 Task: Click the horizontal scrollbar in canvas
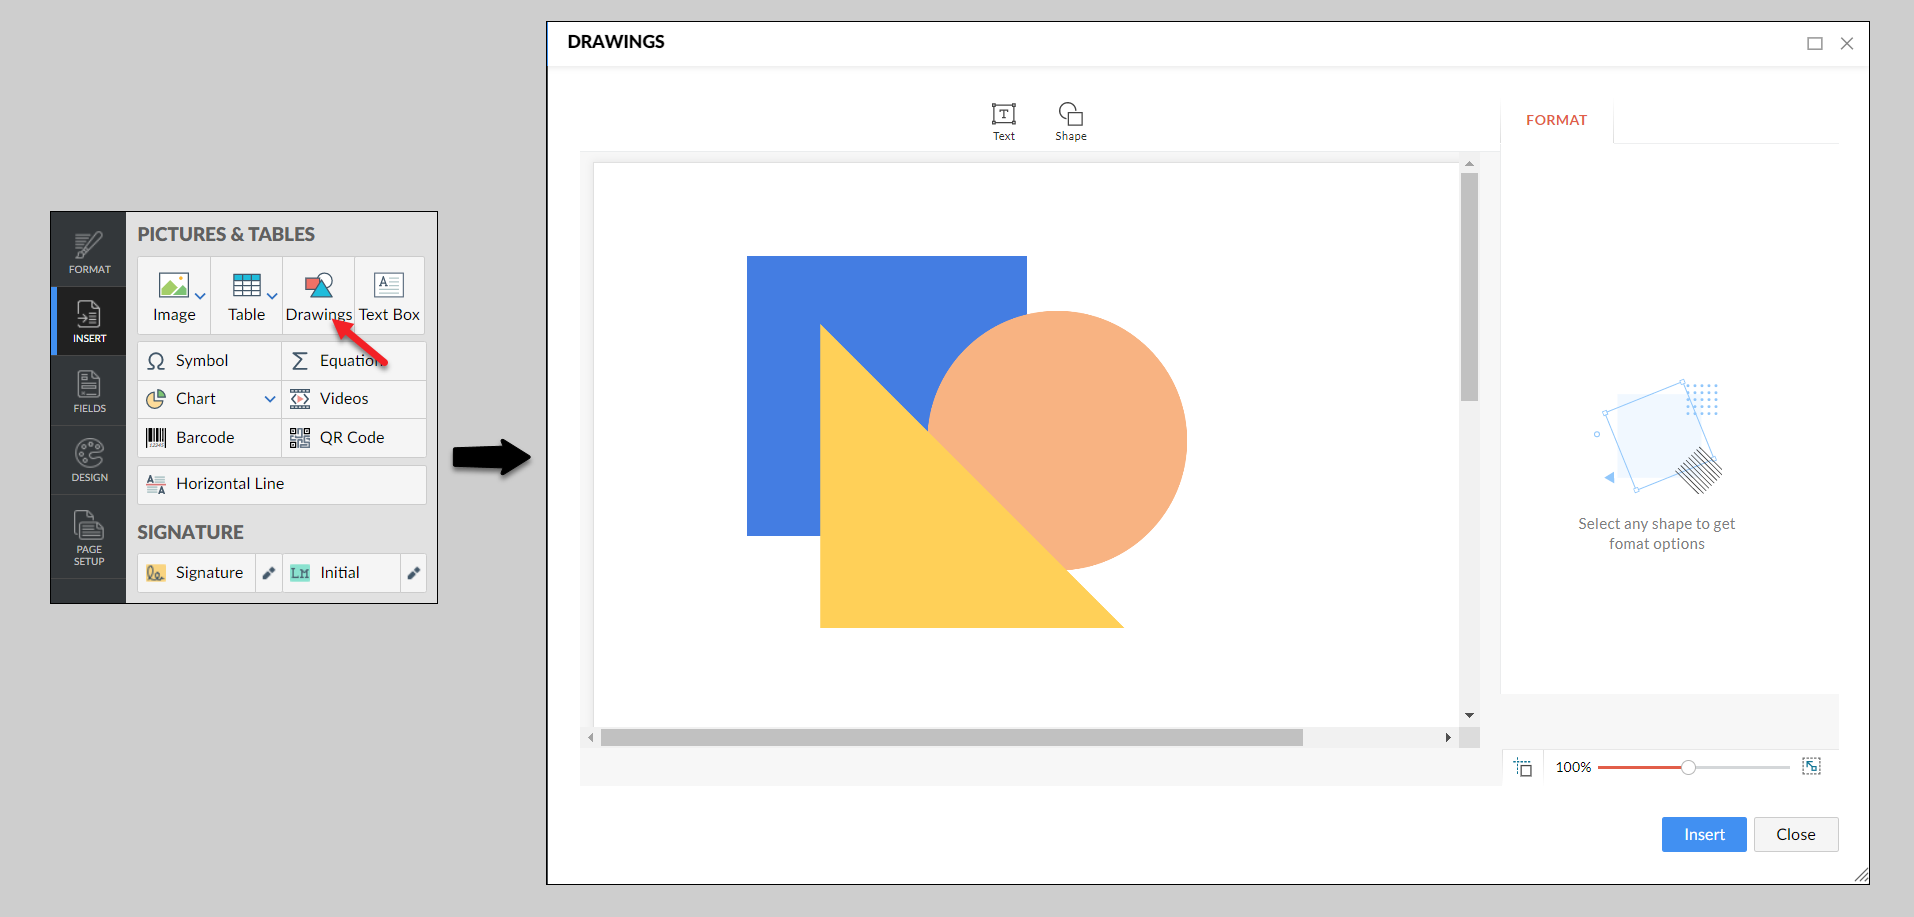point(951,738)
